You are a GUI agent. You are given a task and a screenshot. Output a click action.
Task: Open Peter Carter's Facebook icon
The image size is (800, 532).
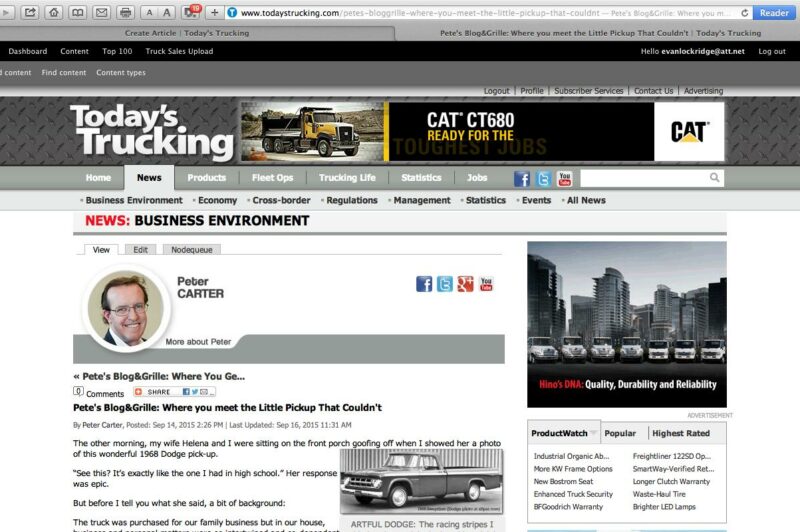[424, 284]
